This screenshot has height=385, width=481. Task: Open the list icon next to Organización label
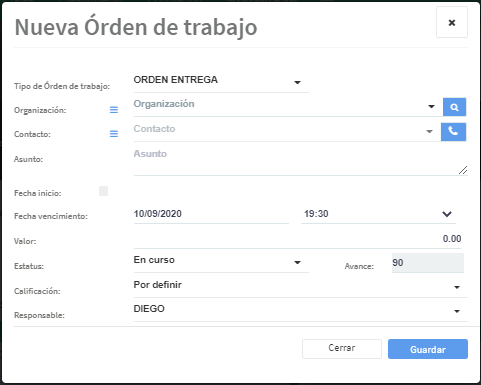point(114,110)
